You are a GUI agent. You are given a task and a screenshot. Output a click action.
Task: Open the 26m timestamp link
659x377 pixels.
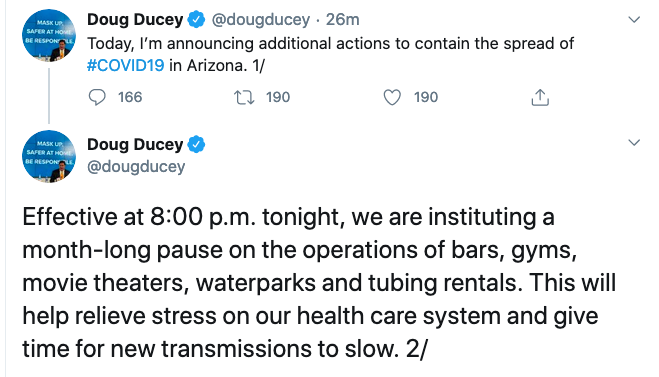coord(343,19)
